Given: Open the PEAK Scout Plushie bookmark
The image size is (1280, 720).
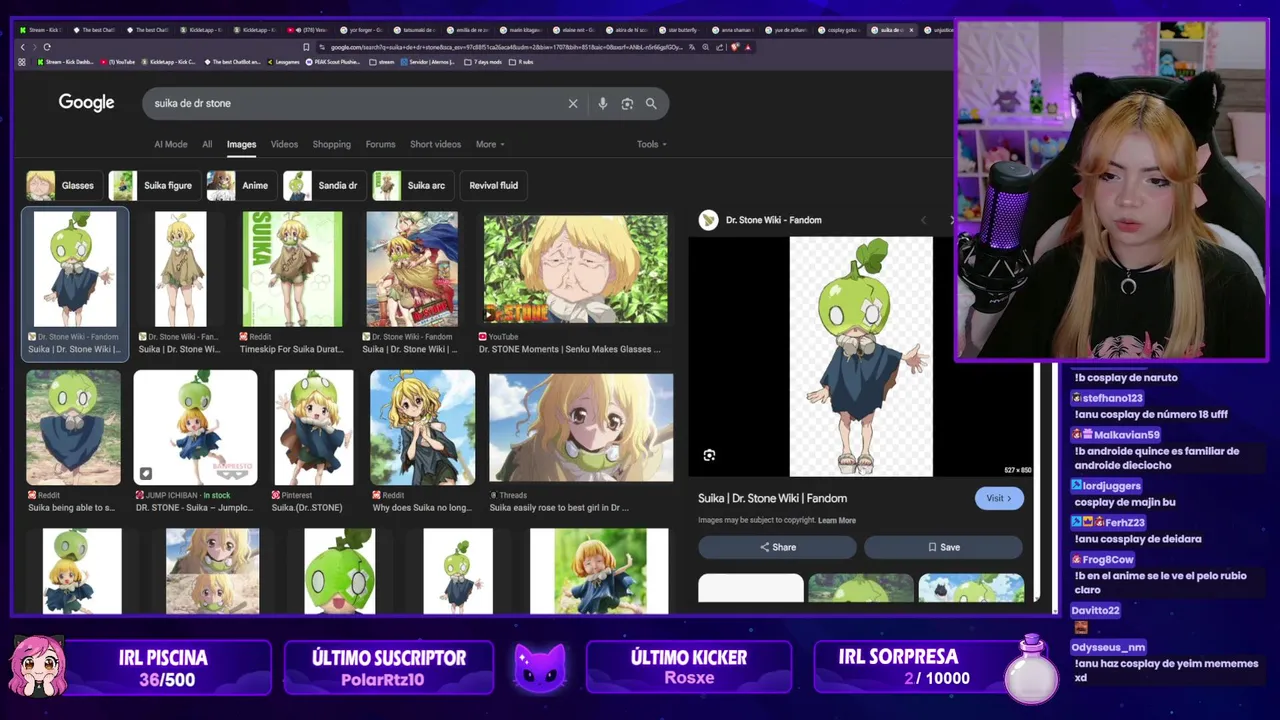Looking at the screenshot, I should click(333, 62).
